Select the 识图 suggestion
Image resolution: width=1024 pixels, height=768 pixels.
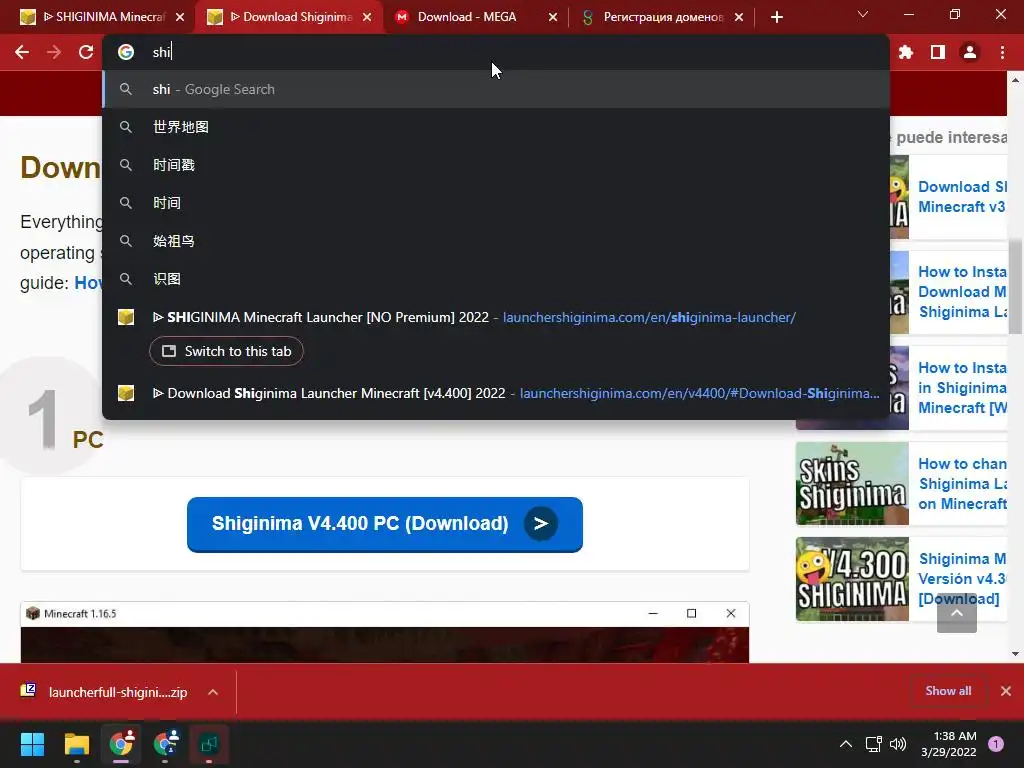coord(496,279)
